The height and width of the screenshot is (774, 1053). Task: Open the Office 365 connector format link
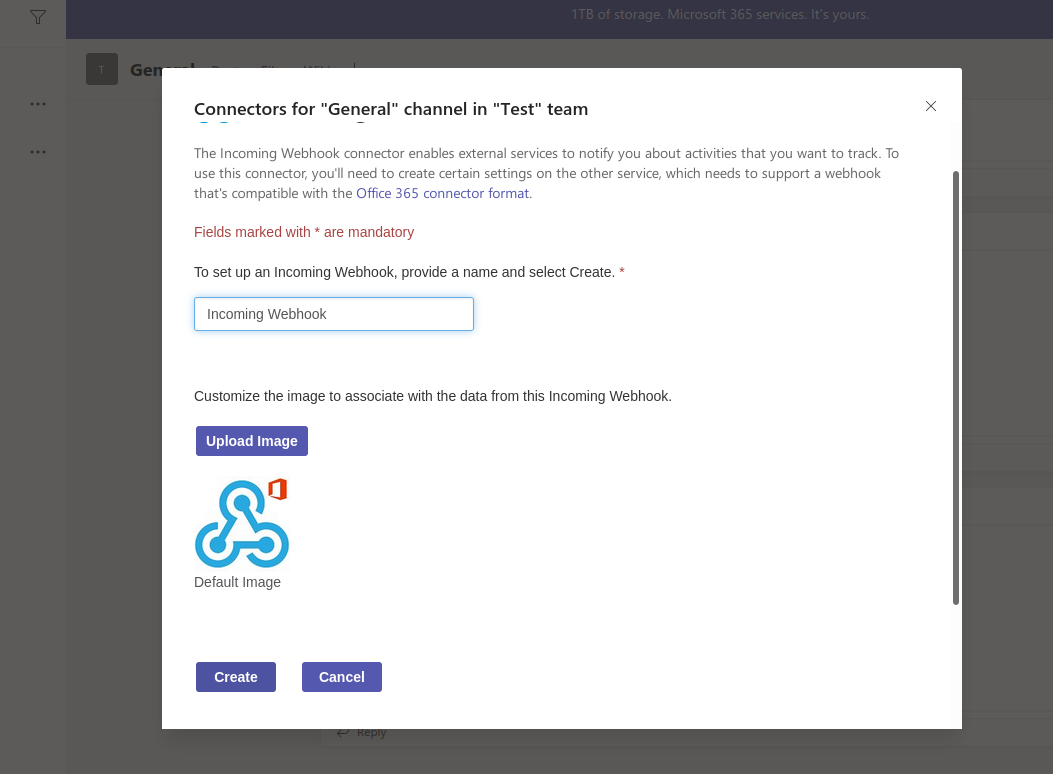point(443,193)
